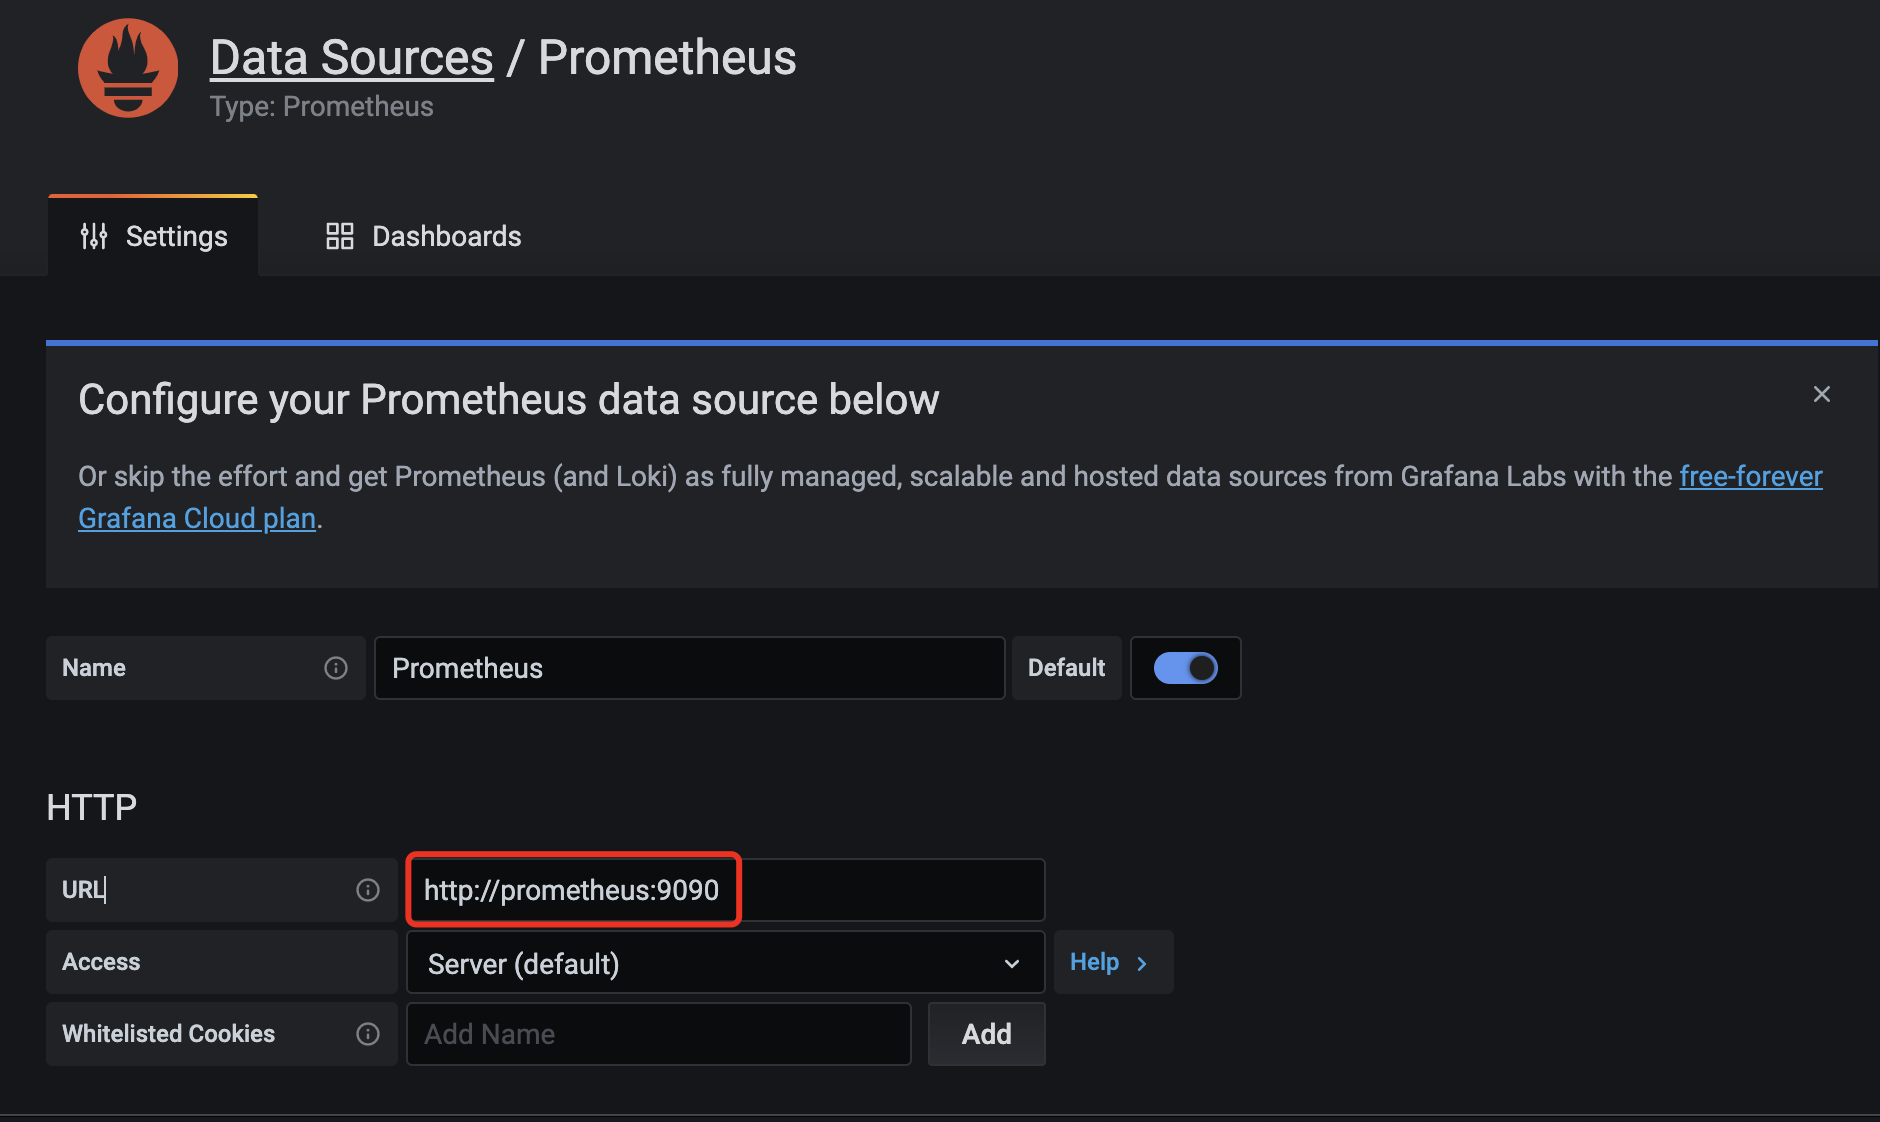Screen dimensions: 1880x1122
Task: Click the Add cookie button
Action: (987, 1034)
